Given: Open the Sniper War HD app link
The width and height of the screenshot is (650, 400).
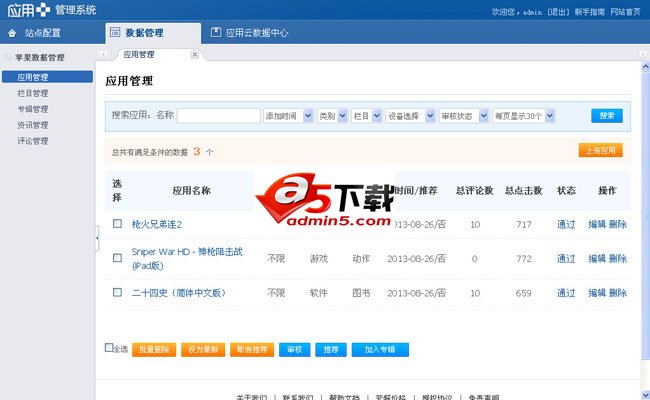Looking at the screenshot, I should pos(187,258).
